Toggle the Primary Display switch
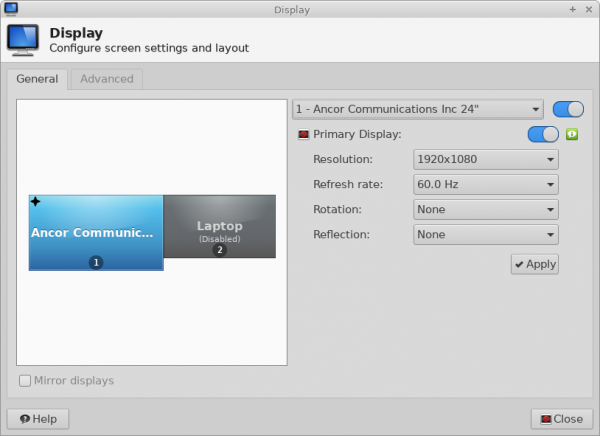The height and width of the screenshot is (436, 600). click(543, 134)
